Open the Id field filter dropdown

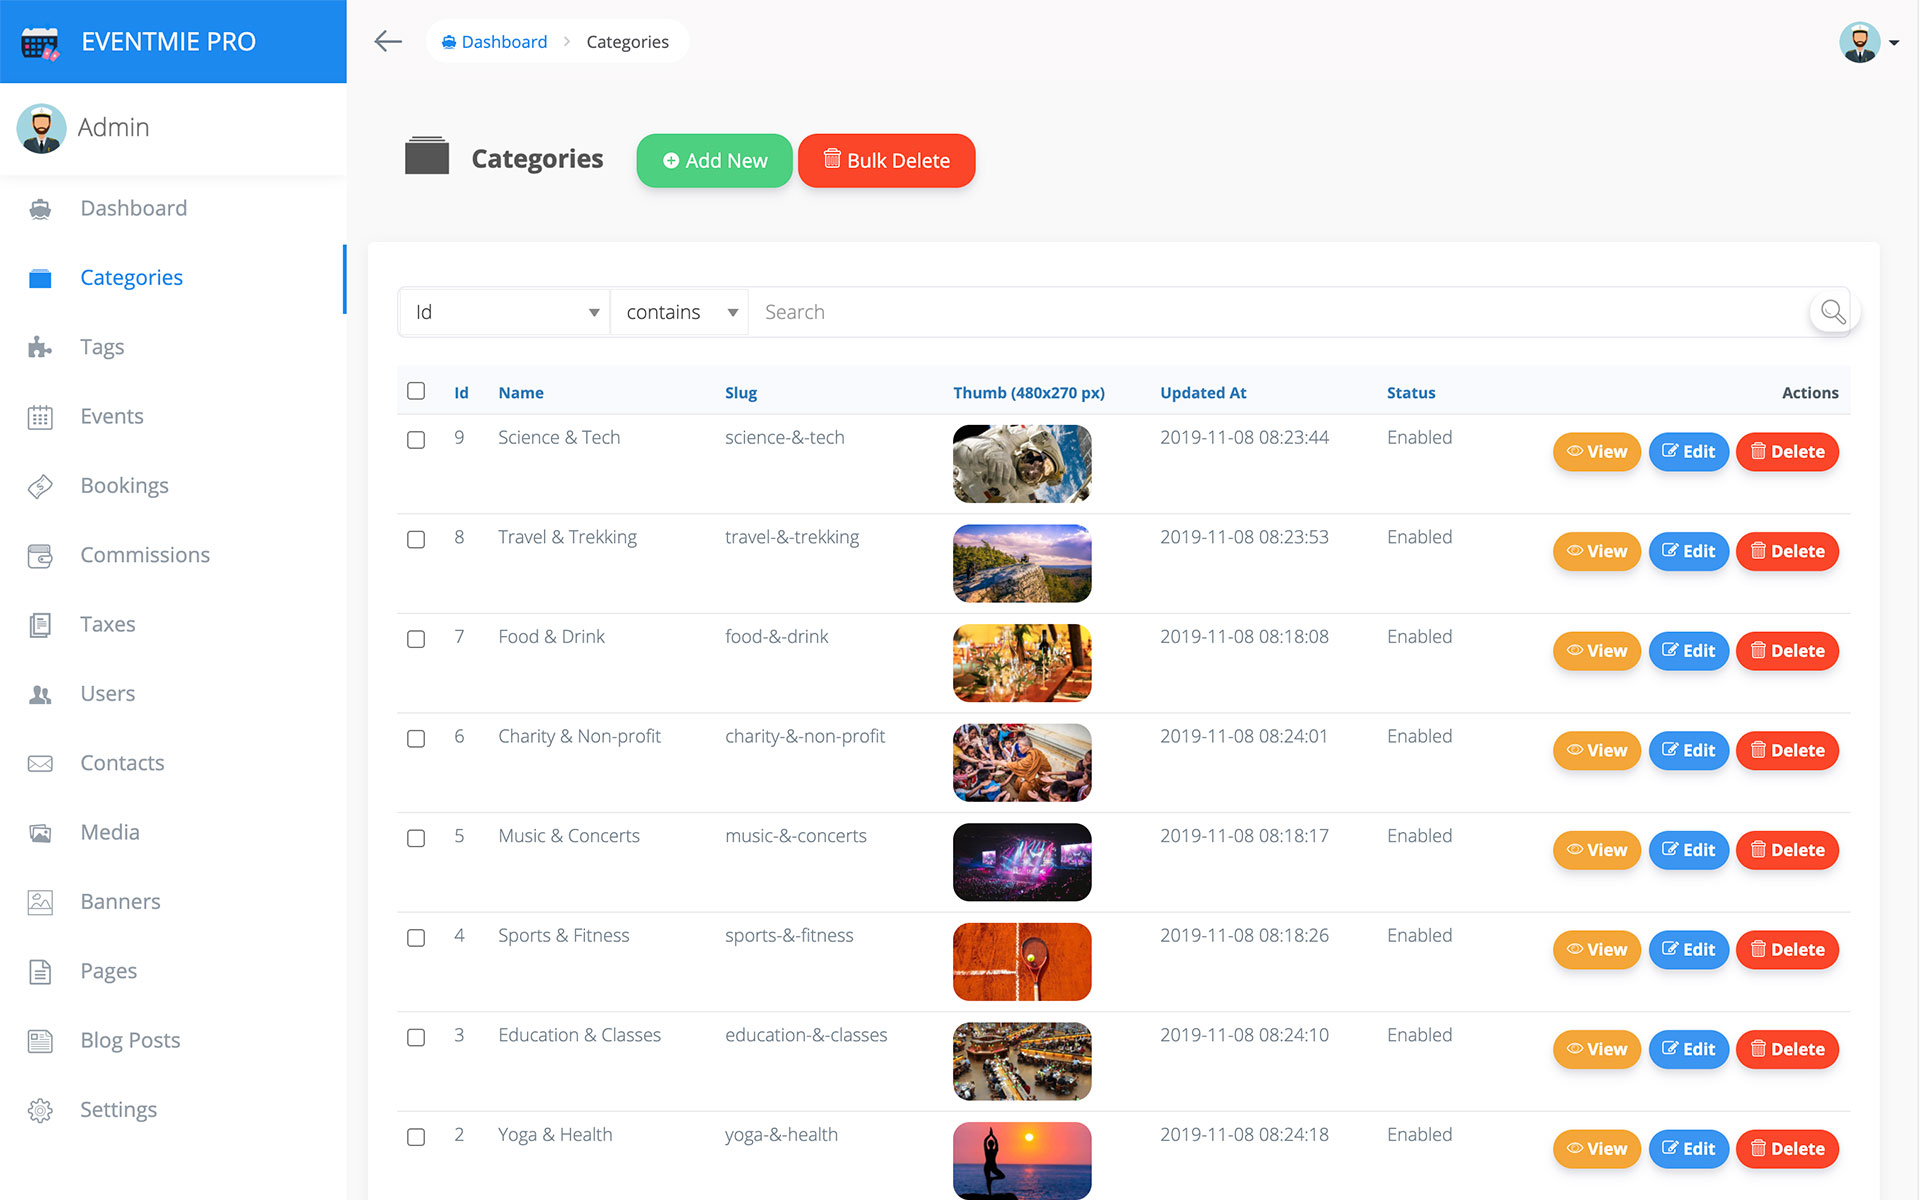[504, 312]
